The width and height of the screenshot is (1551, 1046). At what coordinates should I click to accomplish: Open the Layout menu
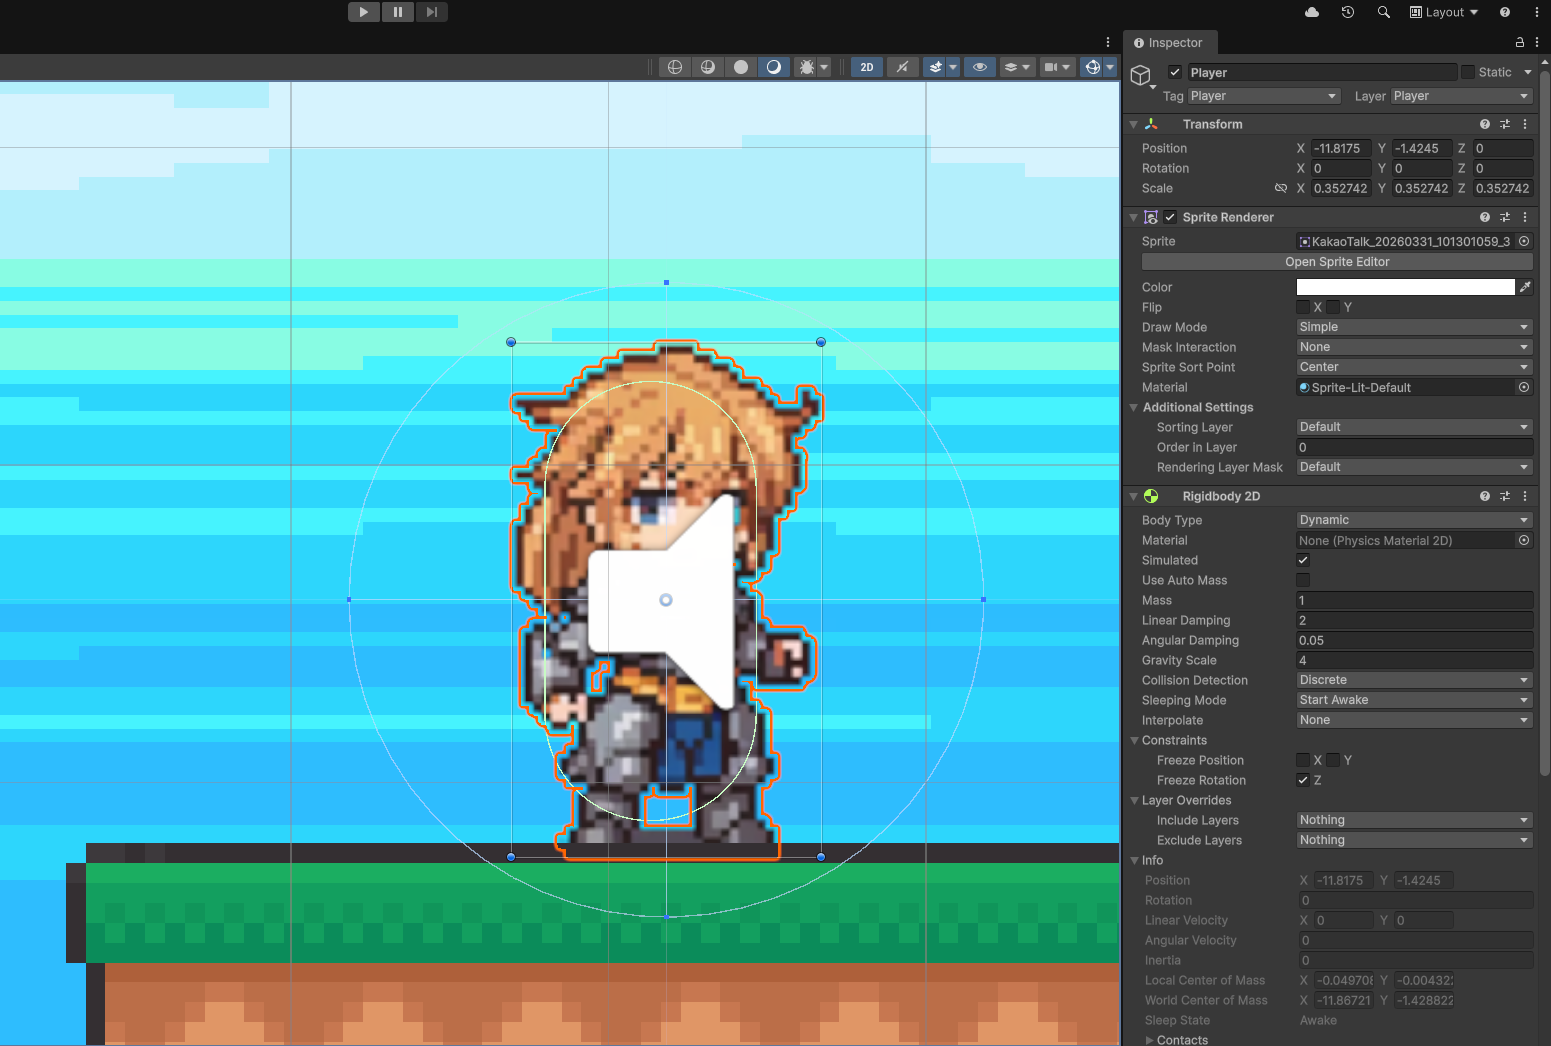point(1443,12)
